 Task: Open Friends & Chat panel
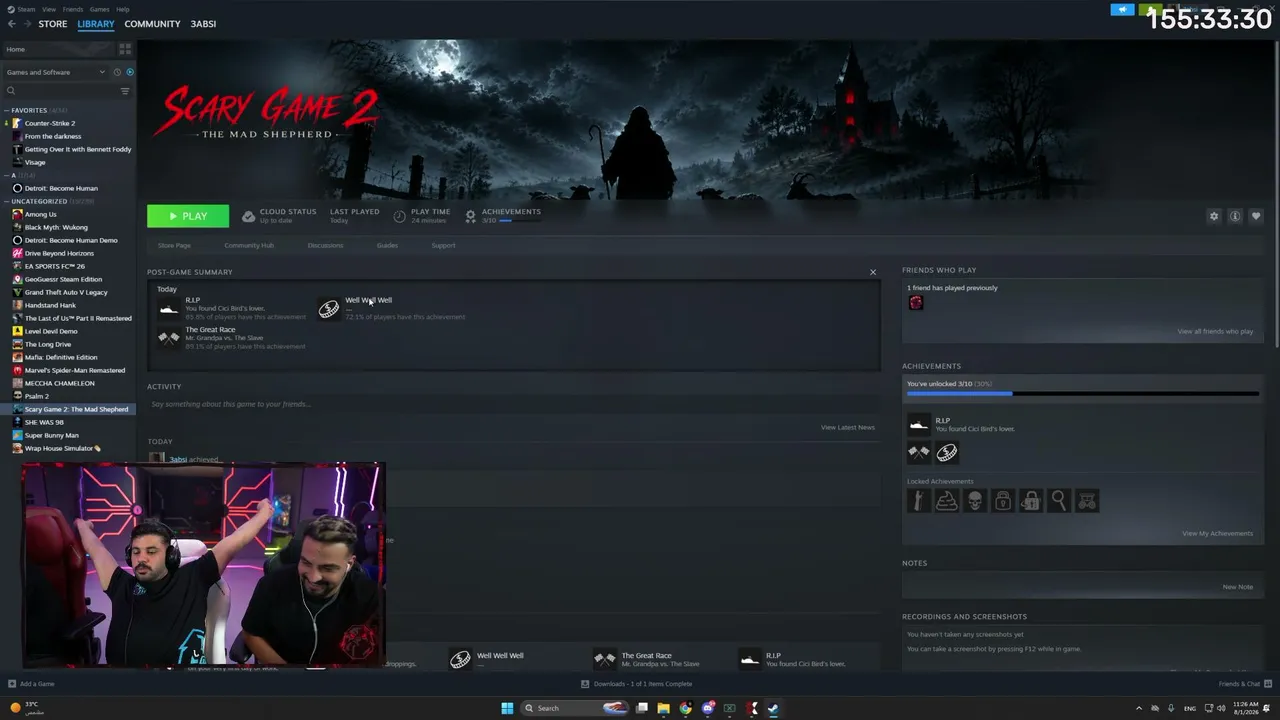(x=1244, y=684)
